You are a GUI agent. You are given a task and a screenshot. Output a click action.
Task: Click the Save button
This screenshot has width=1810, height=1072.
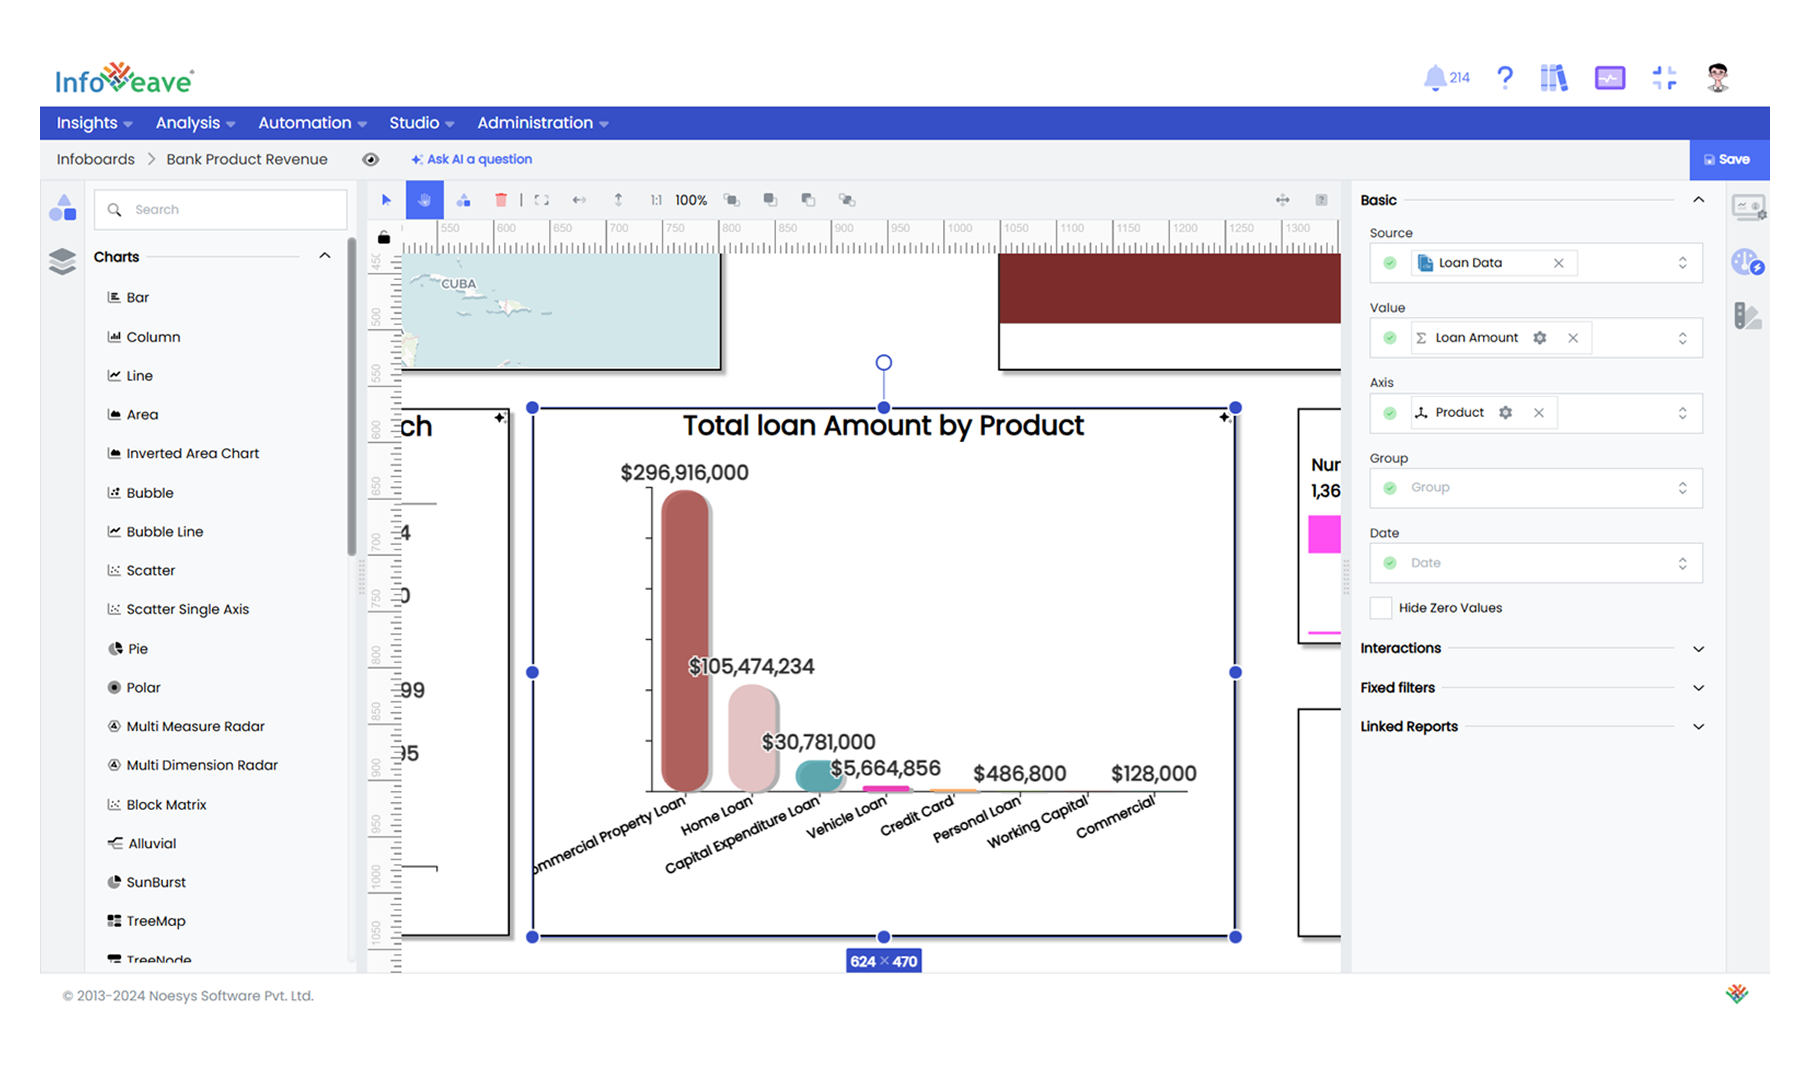point(1729,159)
